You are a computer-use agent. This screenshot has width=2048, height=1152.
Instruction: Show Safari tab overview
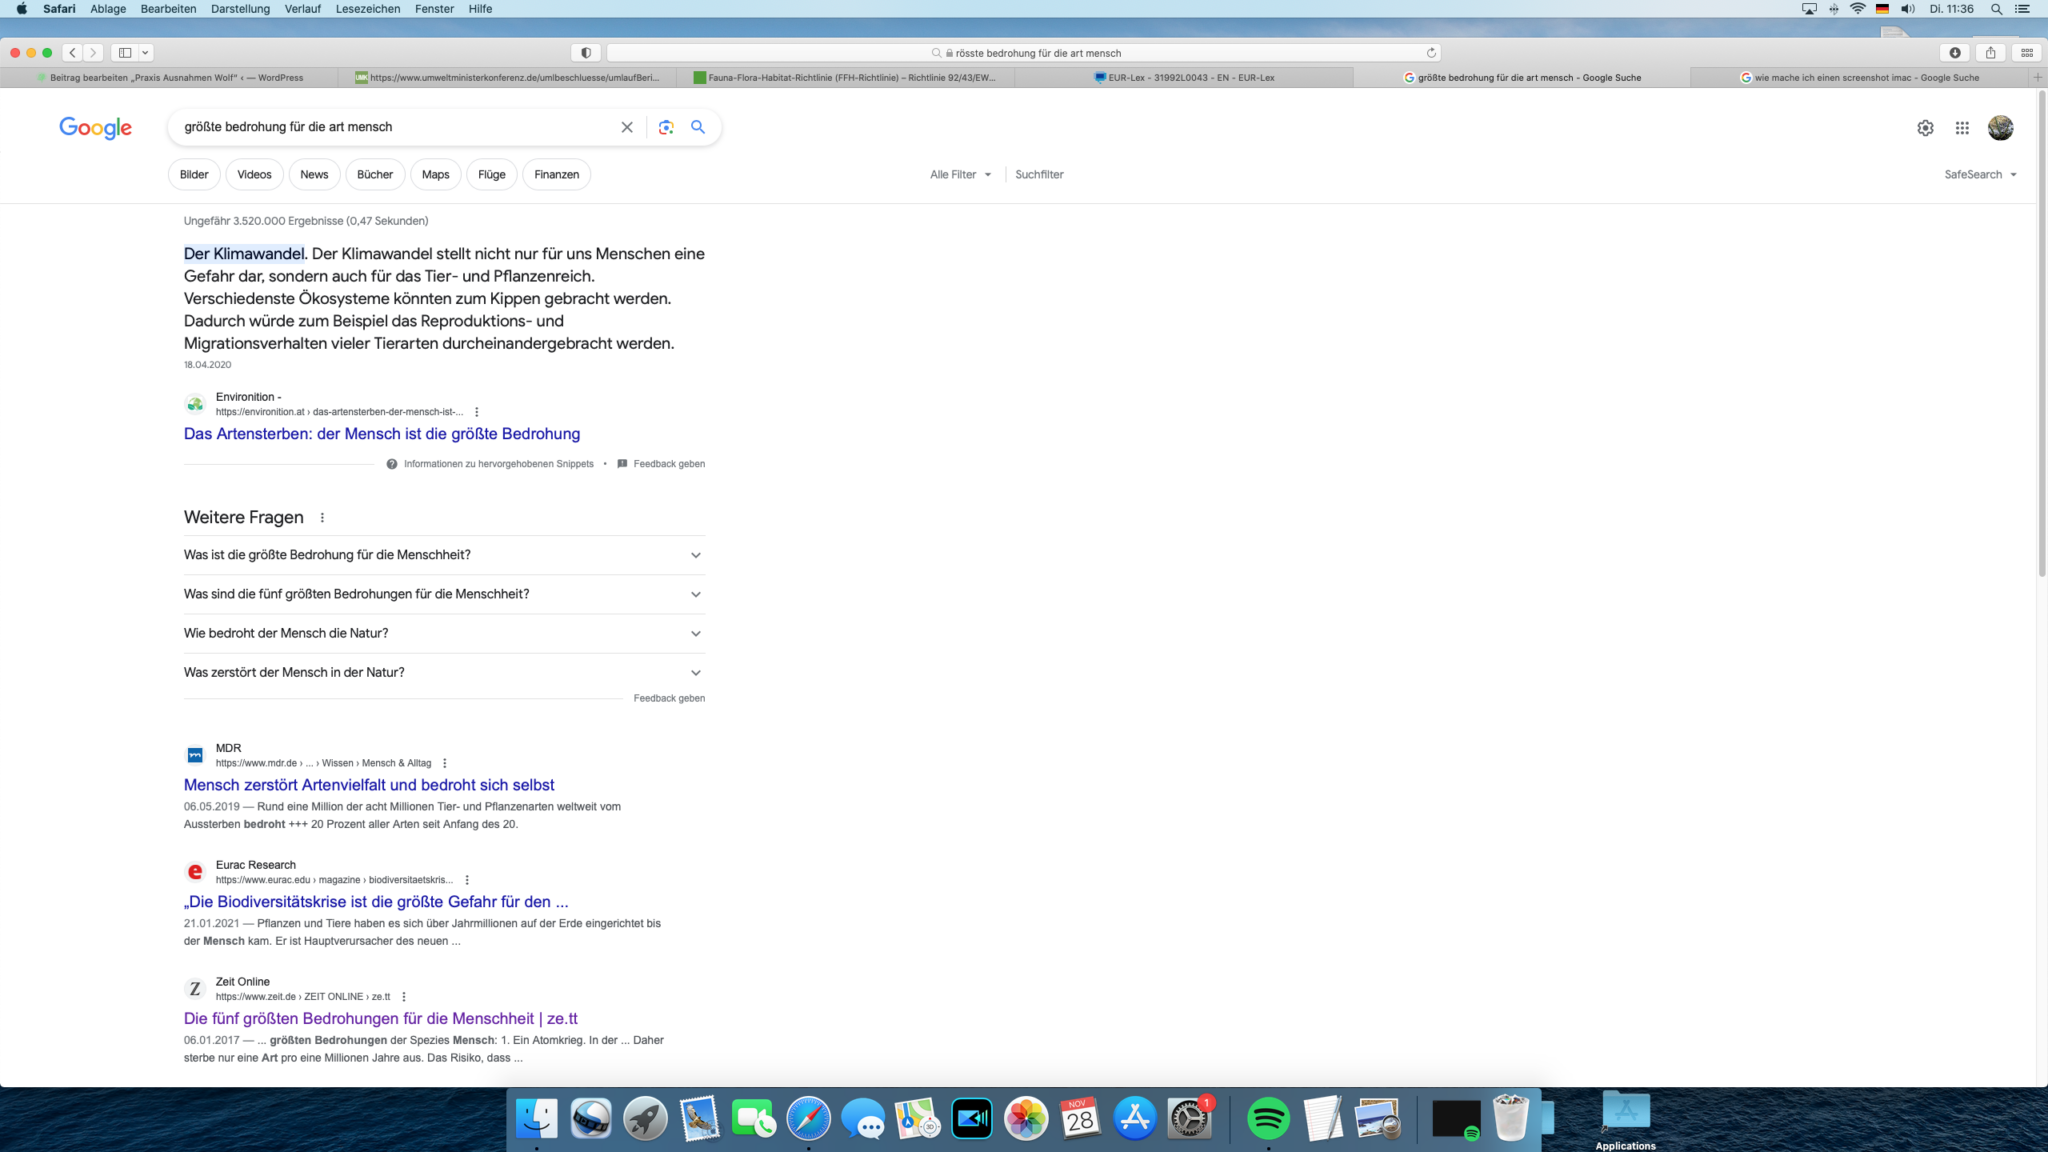click(2027, 53)
